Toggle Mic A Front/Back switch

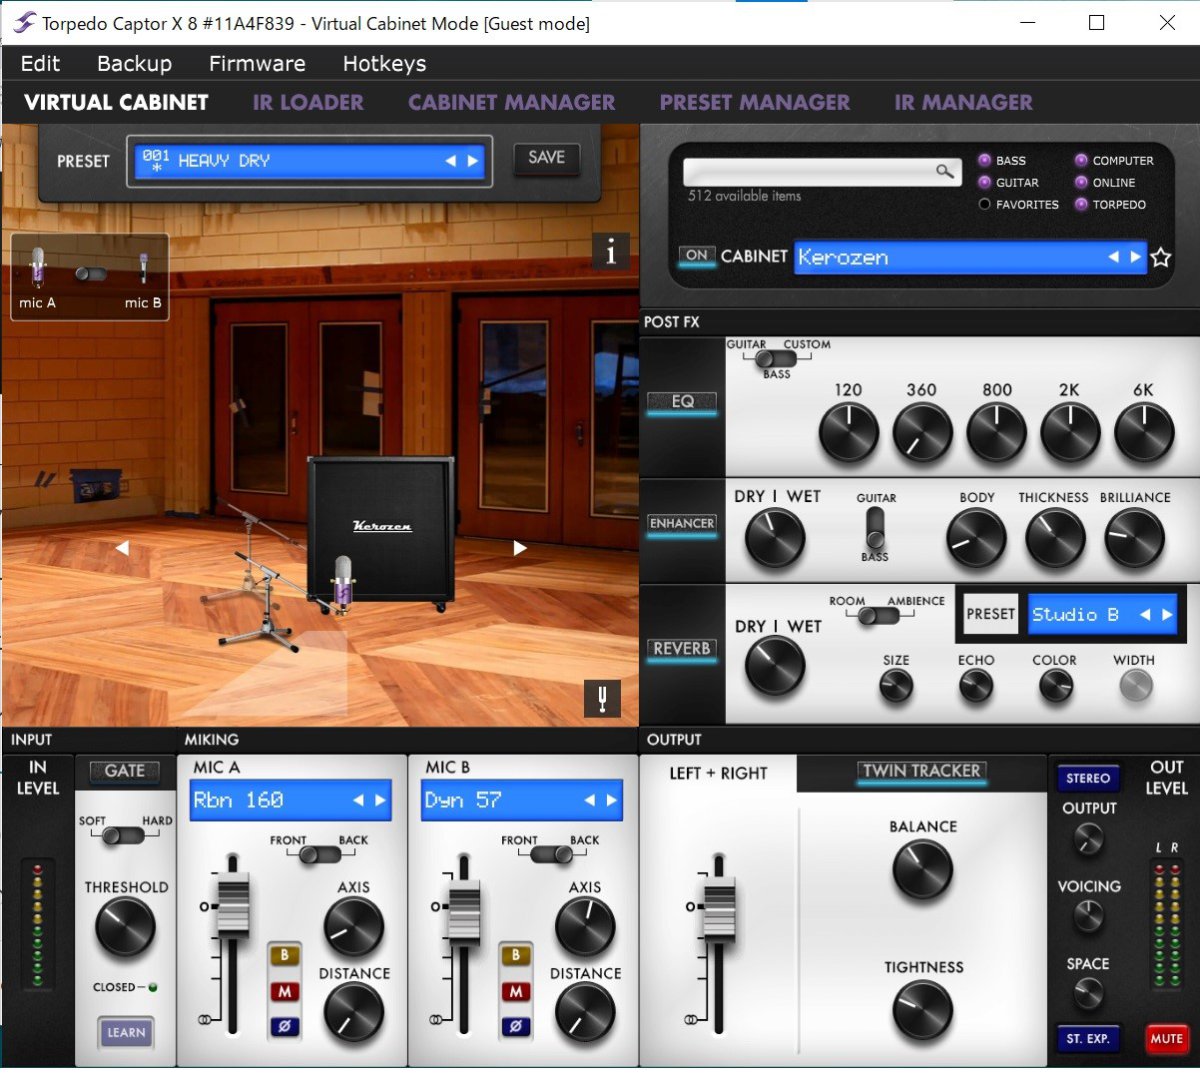[320, 855]
